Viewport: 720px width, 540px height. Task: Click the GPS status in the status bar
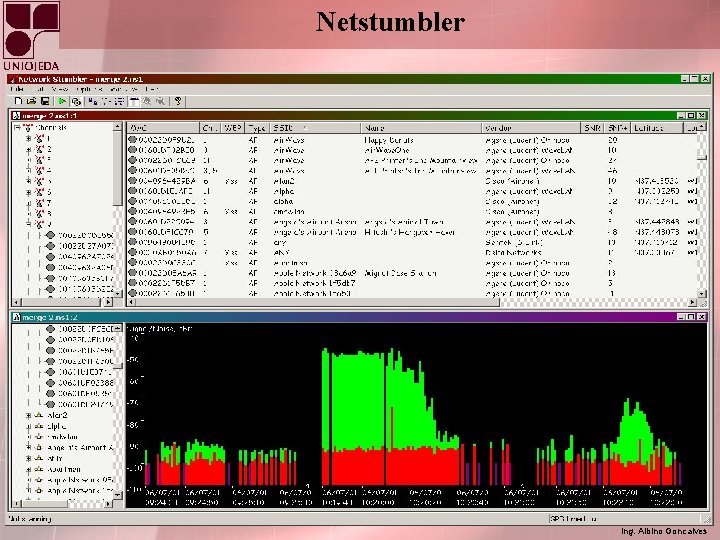click(x=573, y=519)
